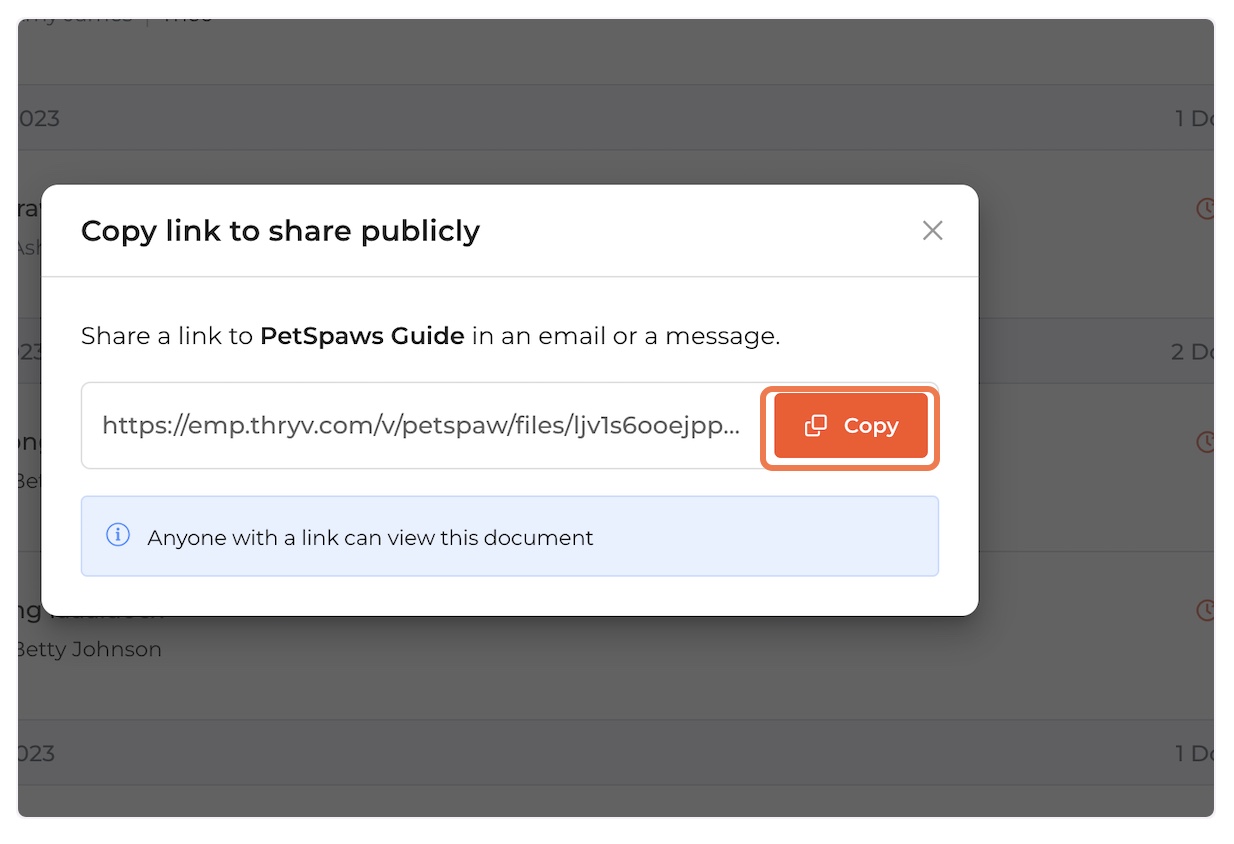Click the top '023' date group header
The width and height of the screenshot is (1234, 844).
(x=39, y=118)
